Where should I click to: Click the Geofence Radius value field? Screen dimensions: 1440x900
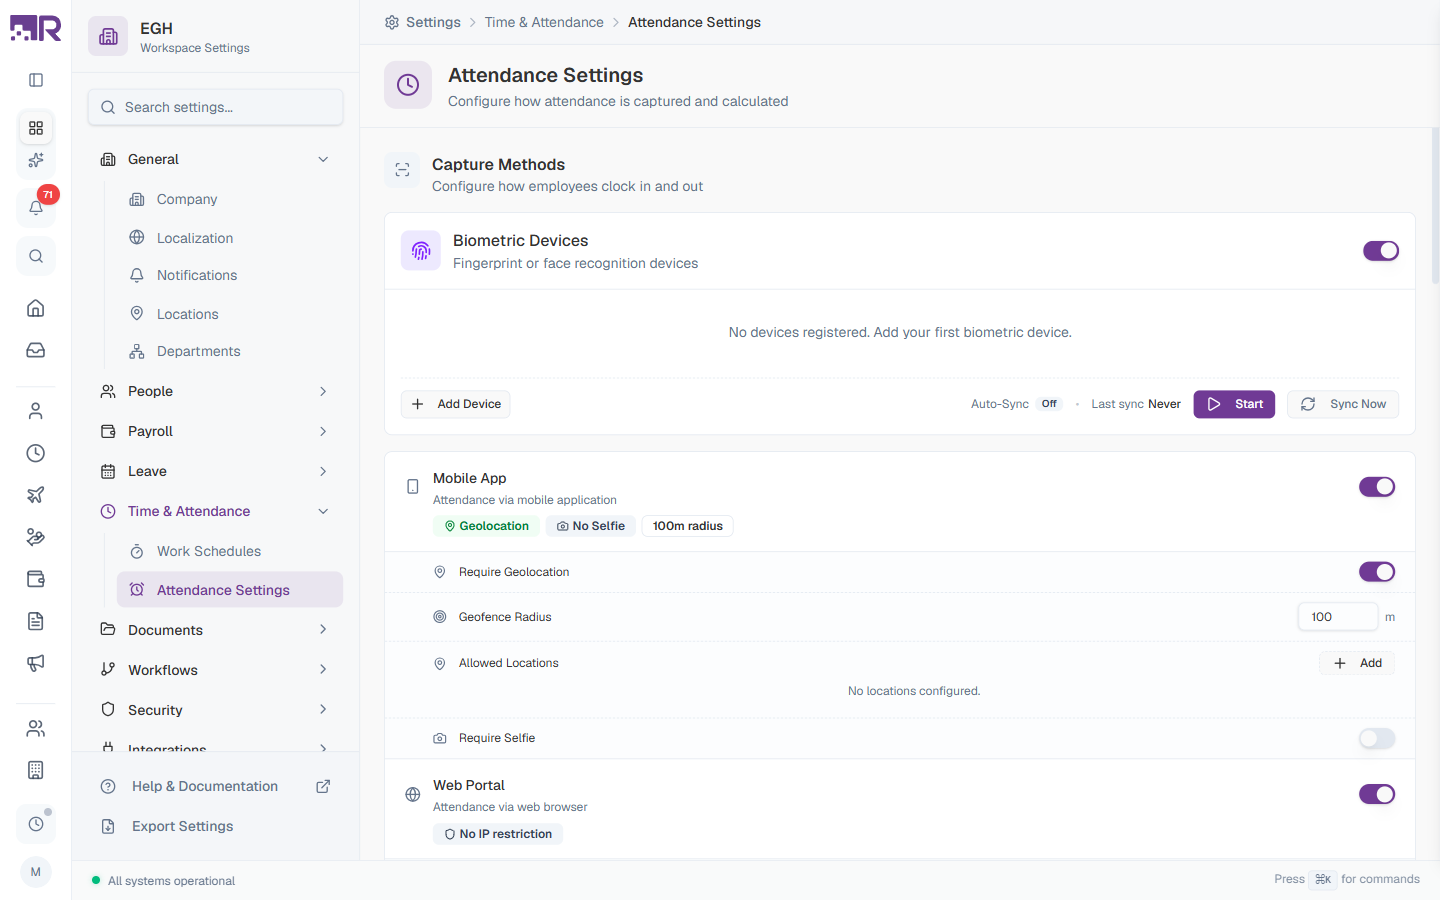click(x=1338, y=617)
